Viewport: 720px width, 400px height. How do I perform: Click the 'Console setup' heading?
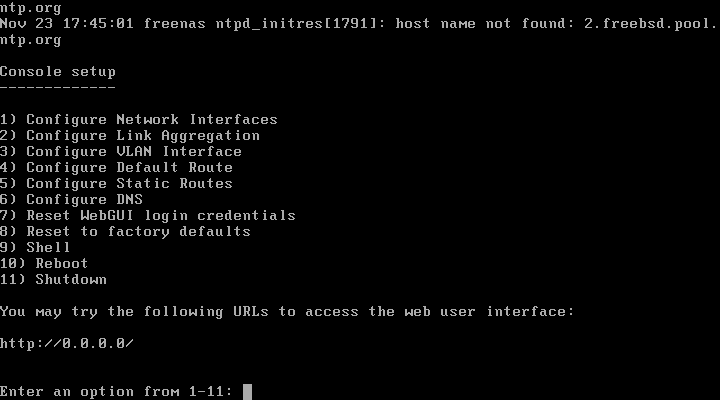(x=58, y=72)
